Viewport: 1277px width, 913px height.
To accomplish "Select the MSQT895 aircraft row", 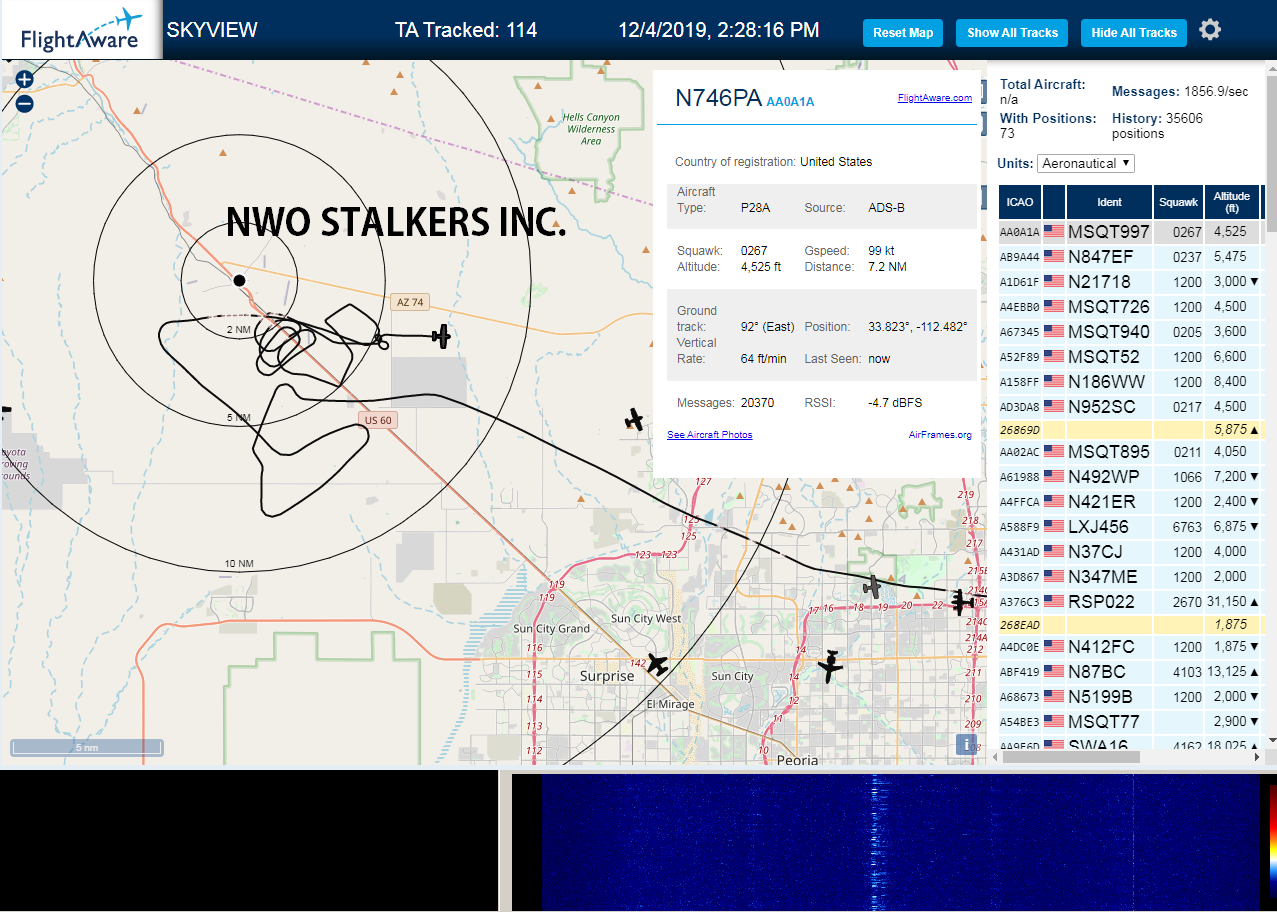I will 1130,452.
